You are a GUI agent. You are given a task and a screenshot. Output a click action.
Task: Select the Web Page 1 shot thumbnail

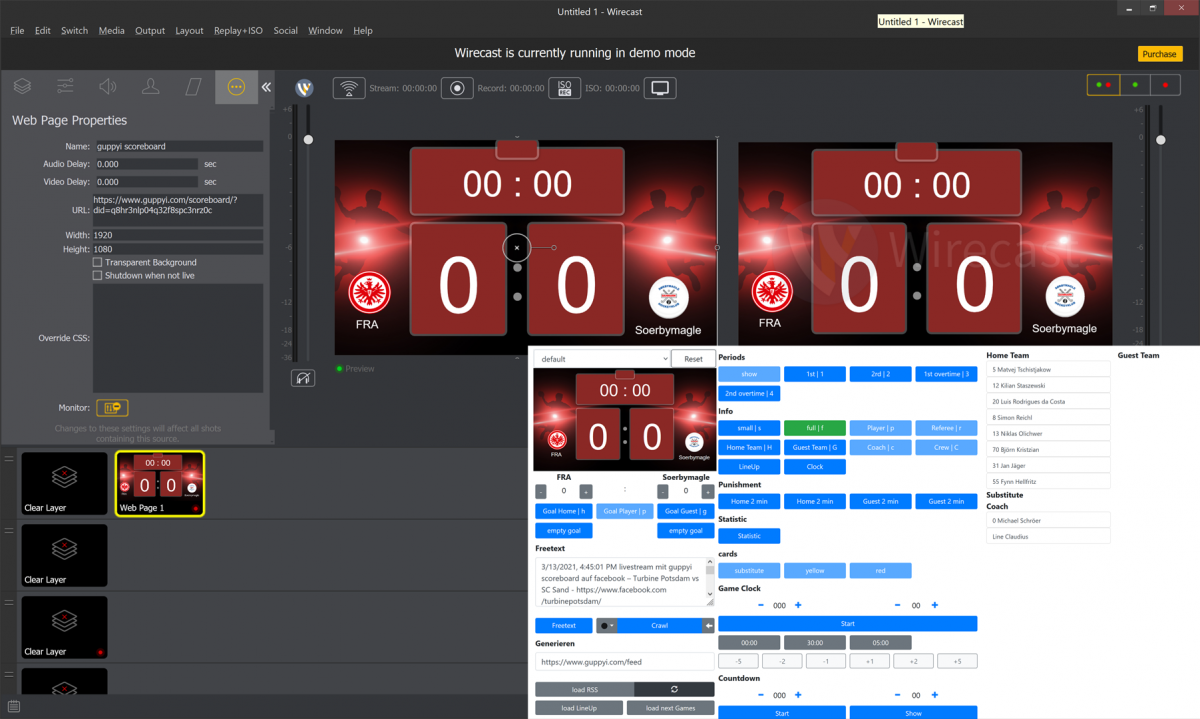(x=160, y=484)
